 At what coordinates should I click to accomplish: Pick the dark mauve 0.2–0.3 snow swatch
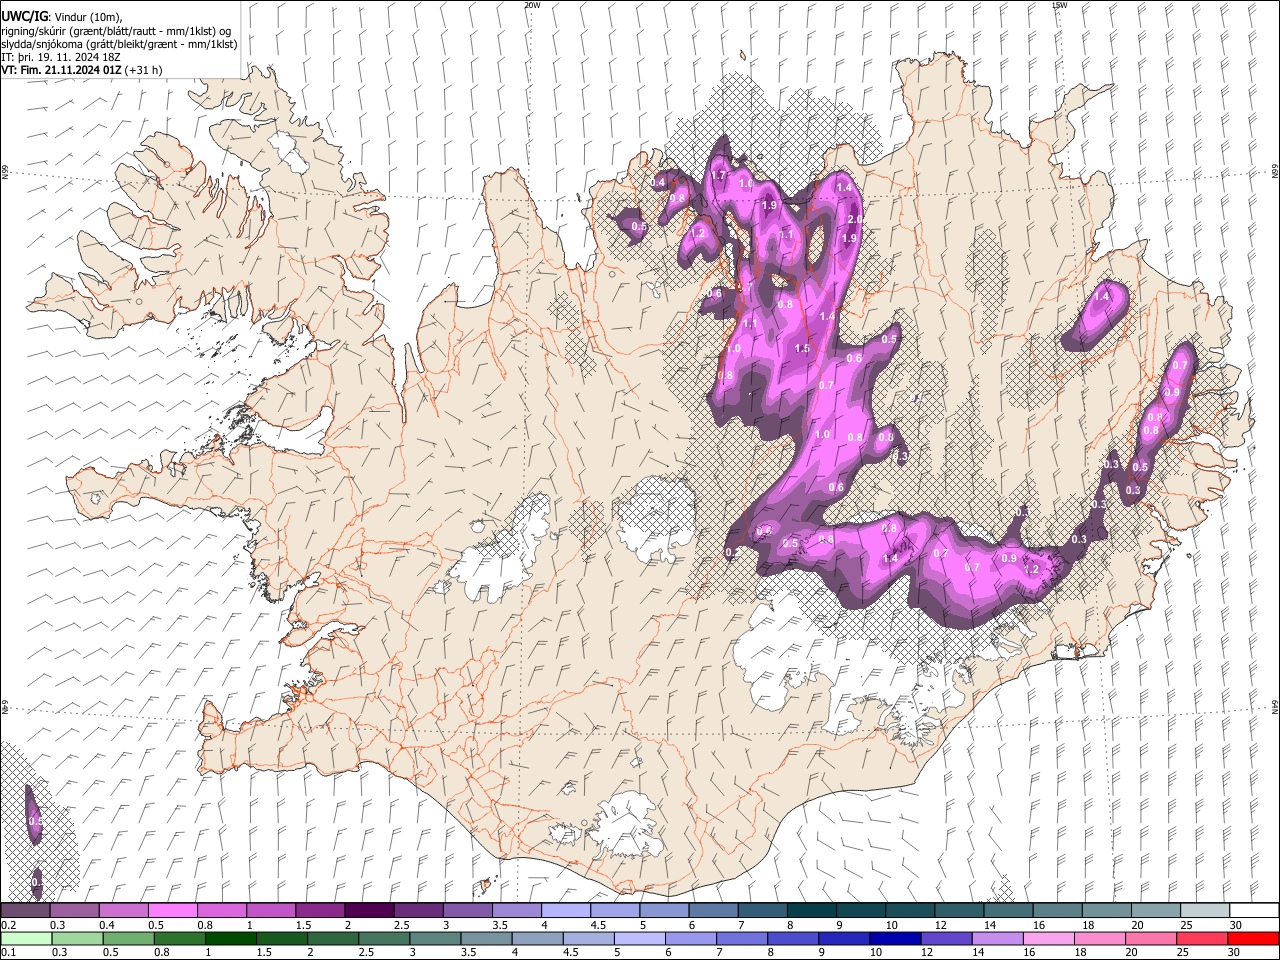click(x=25, y=910)
